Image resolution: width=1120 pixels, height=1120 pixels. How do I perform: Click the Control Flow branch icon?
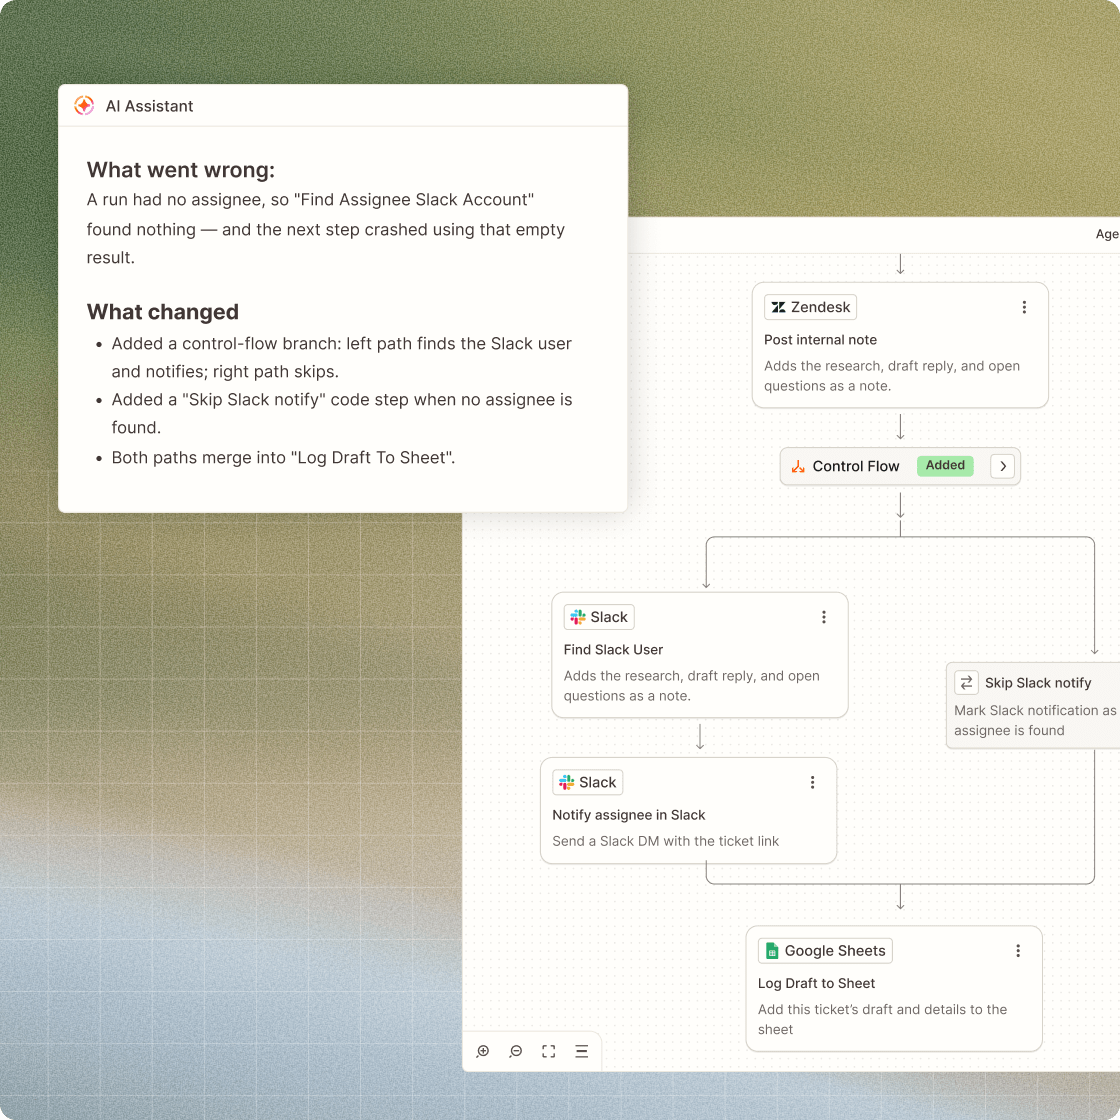pos(798,466)
